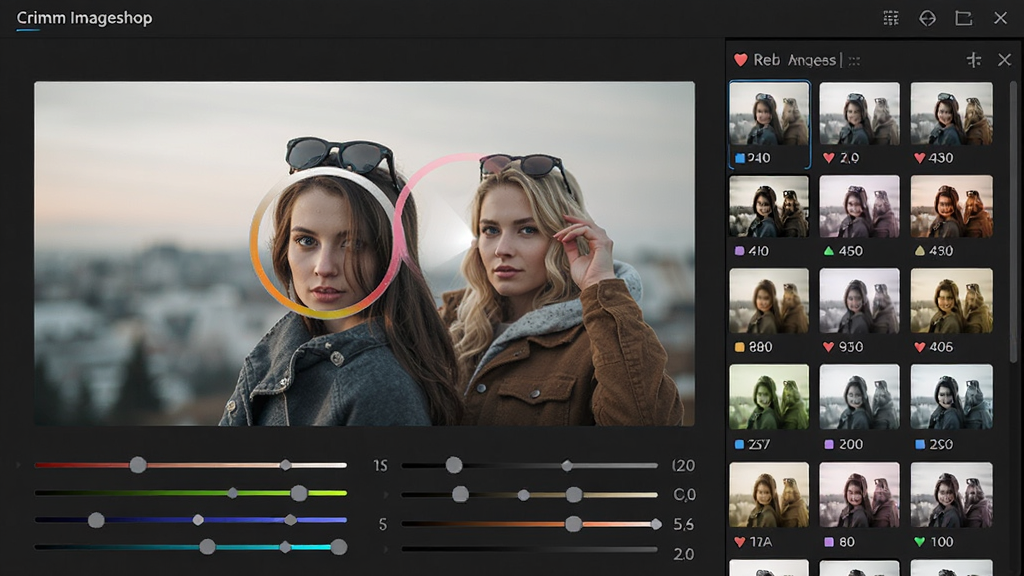Screen dimensions: 1024x576
Task: Toggle the heart favorite beside 2,0
Action: tap(829, 158)
